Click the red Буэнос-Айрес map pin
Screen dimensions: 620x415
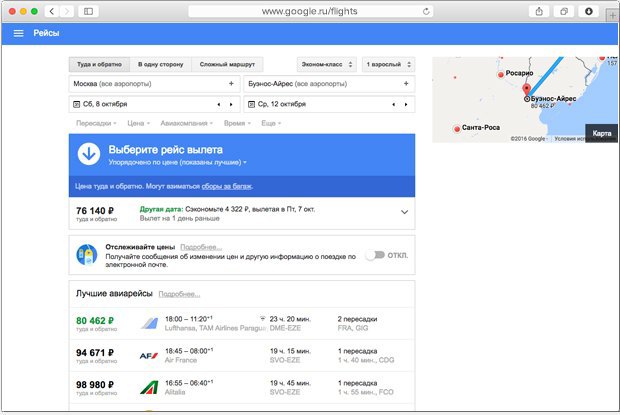(x=526, y=89)
